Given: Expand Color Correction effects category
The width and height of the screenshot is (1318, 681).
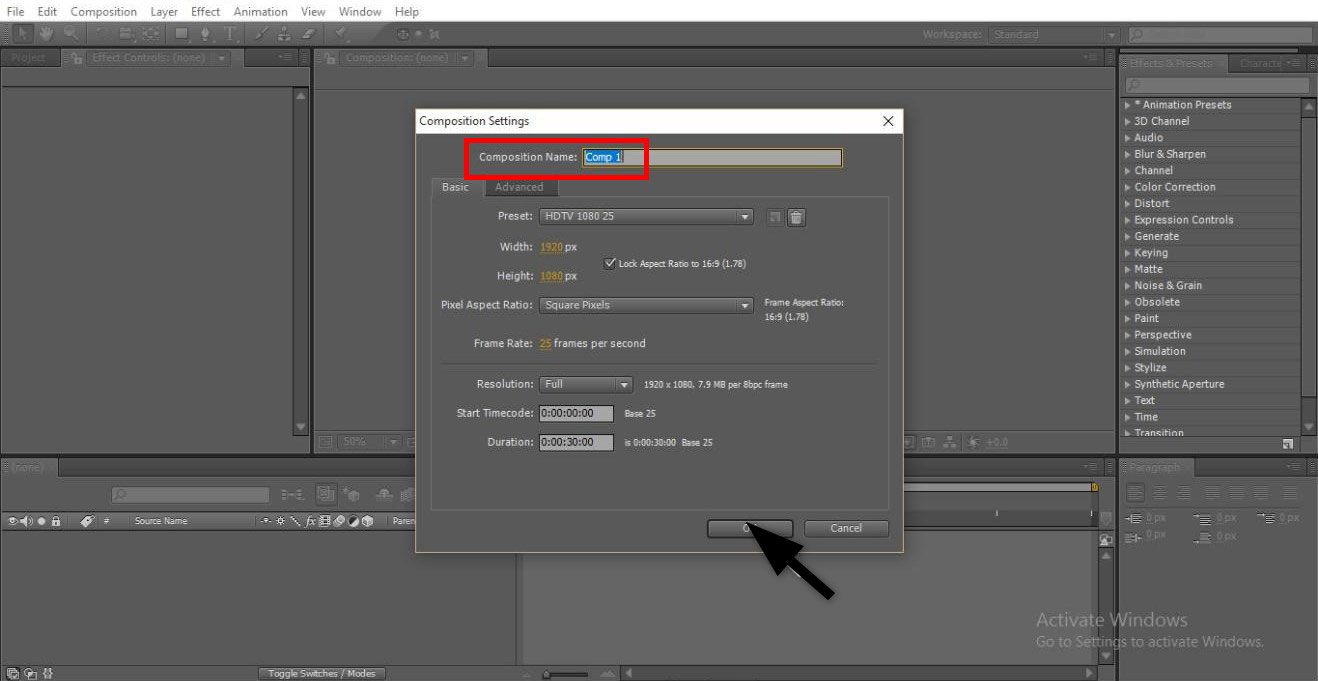Looking at the screenshot, I should 1128,187.
